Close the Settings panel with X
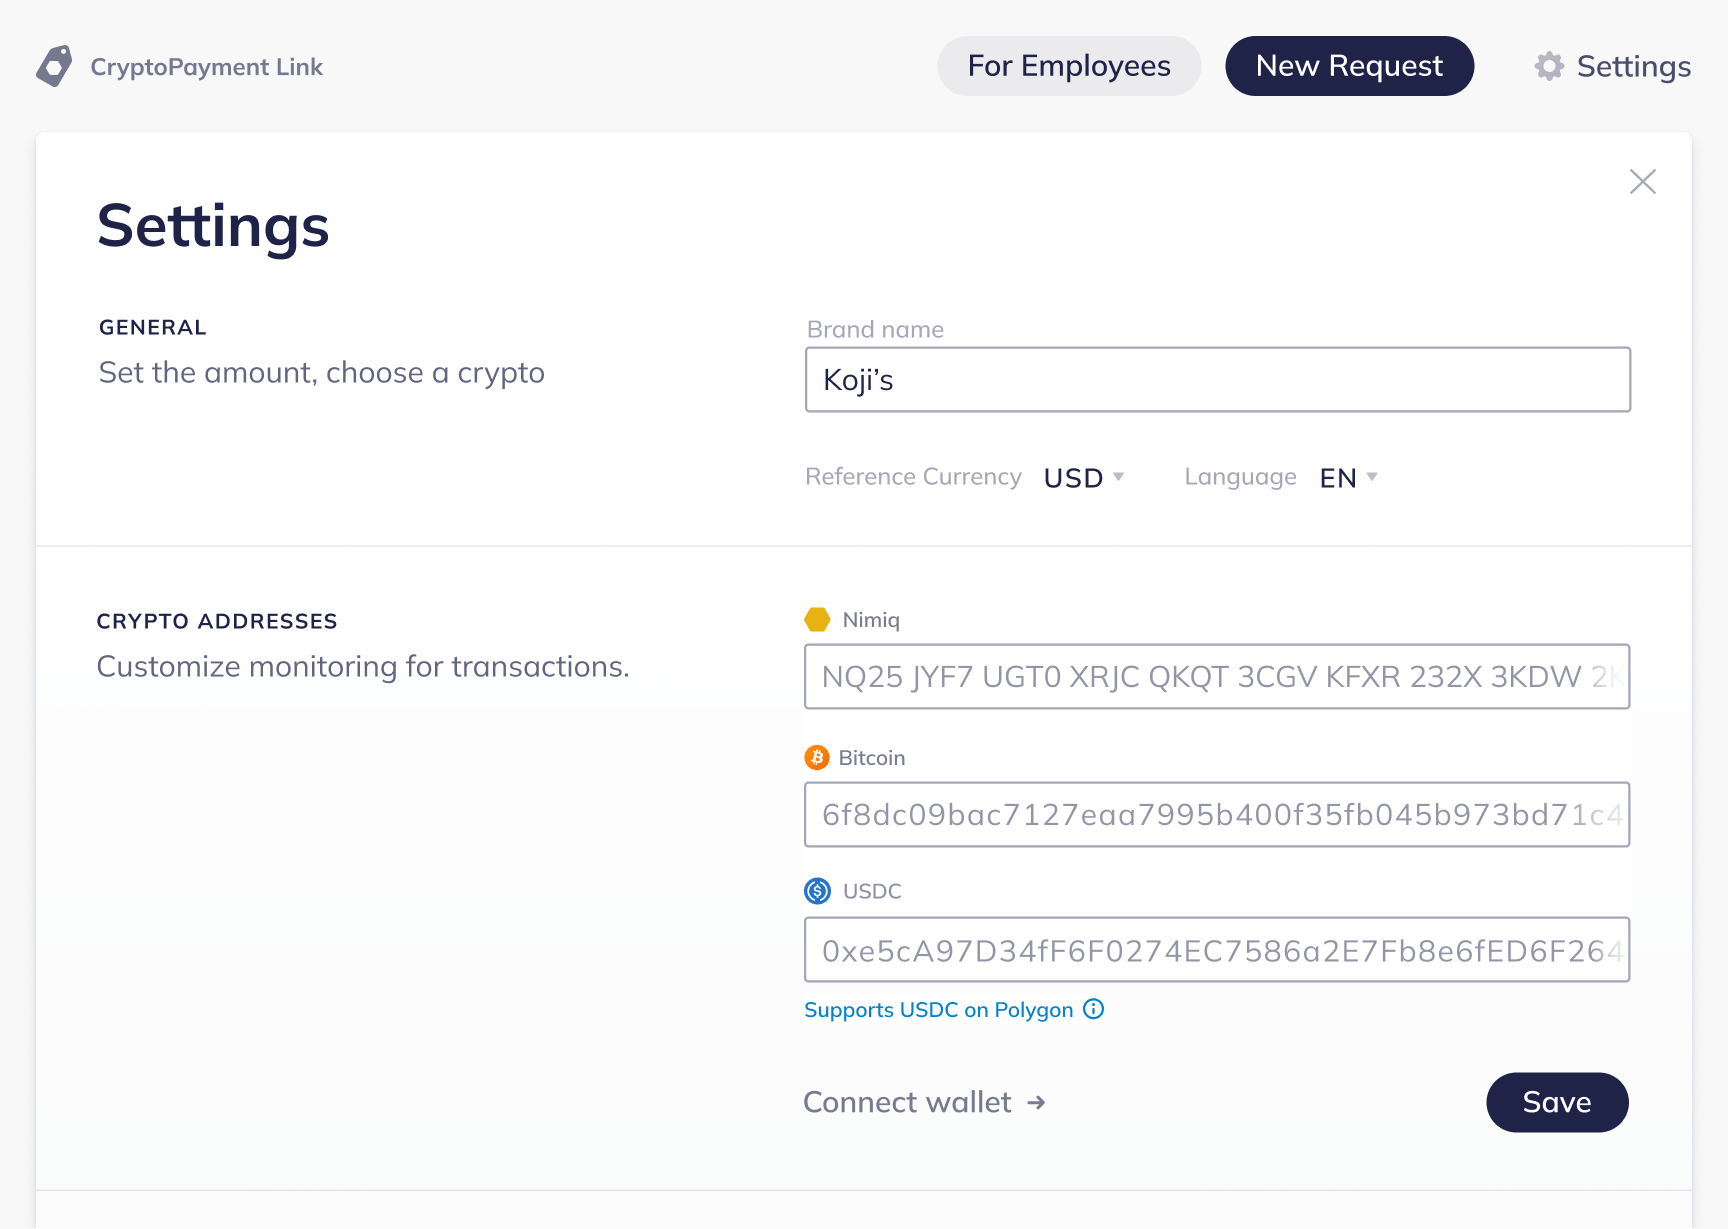This screenshot has height=1229, width=1729. click(x=1642, y=181)
